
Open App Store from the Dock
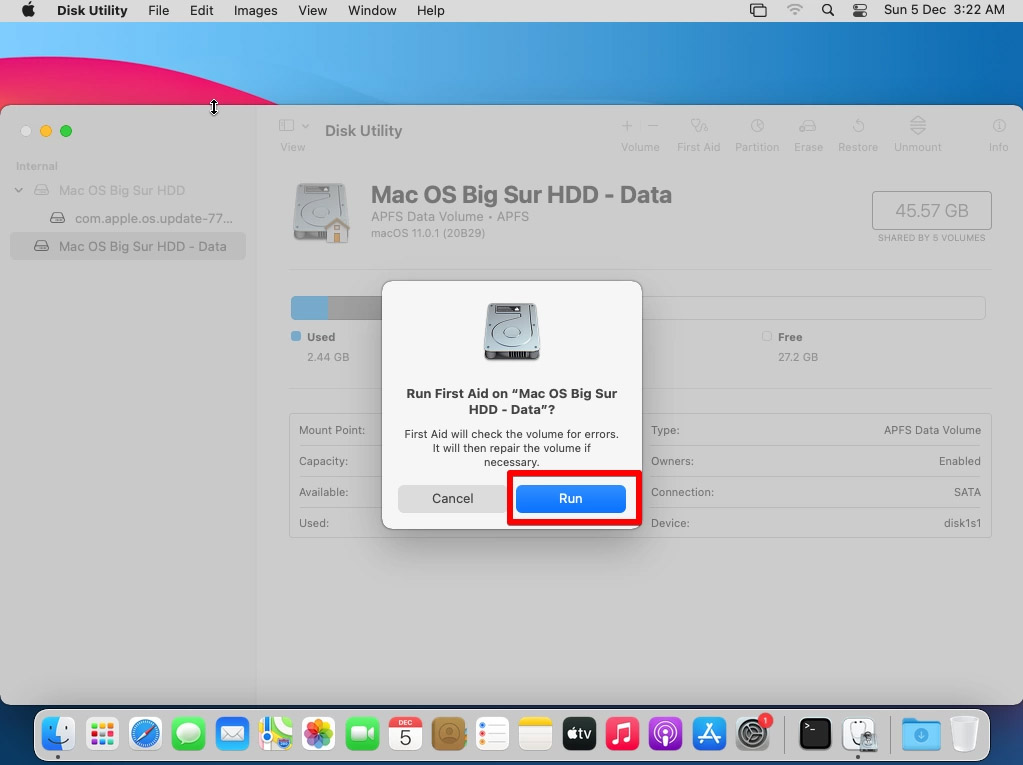(709, 734)
